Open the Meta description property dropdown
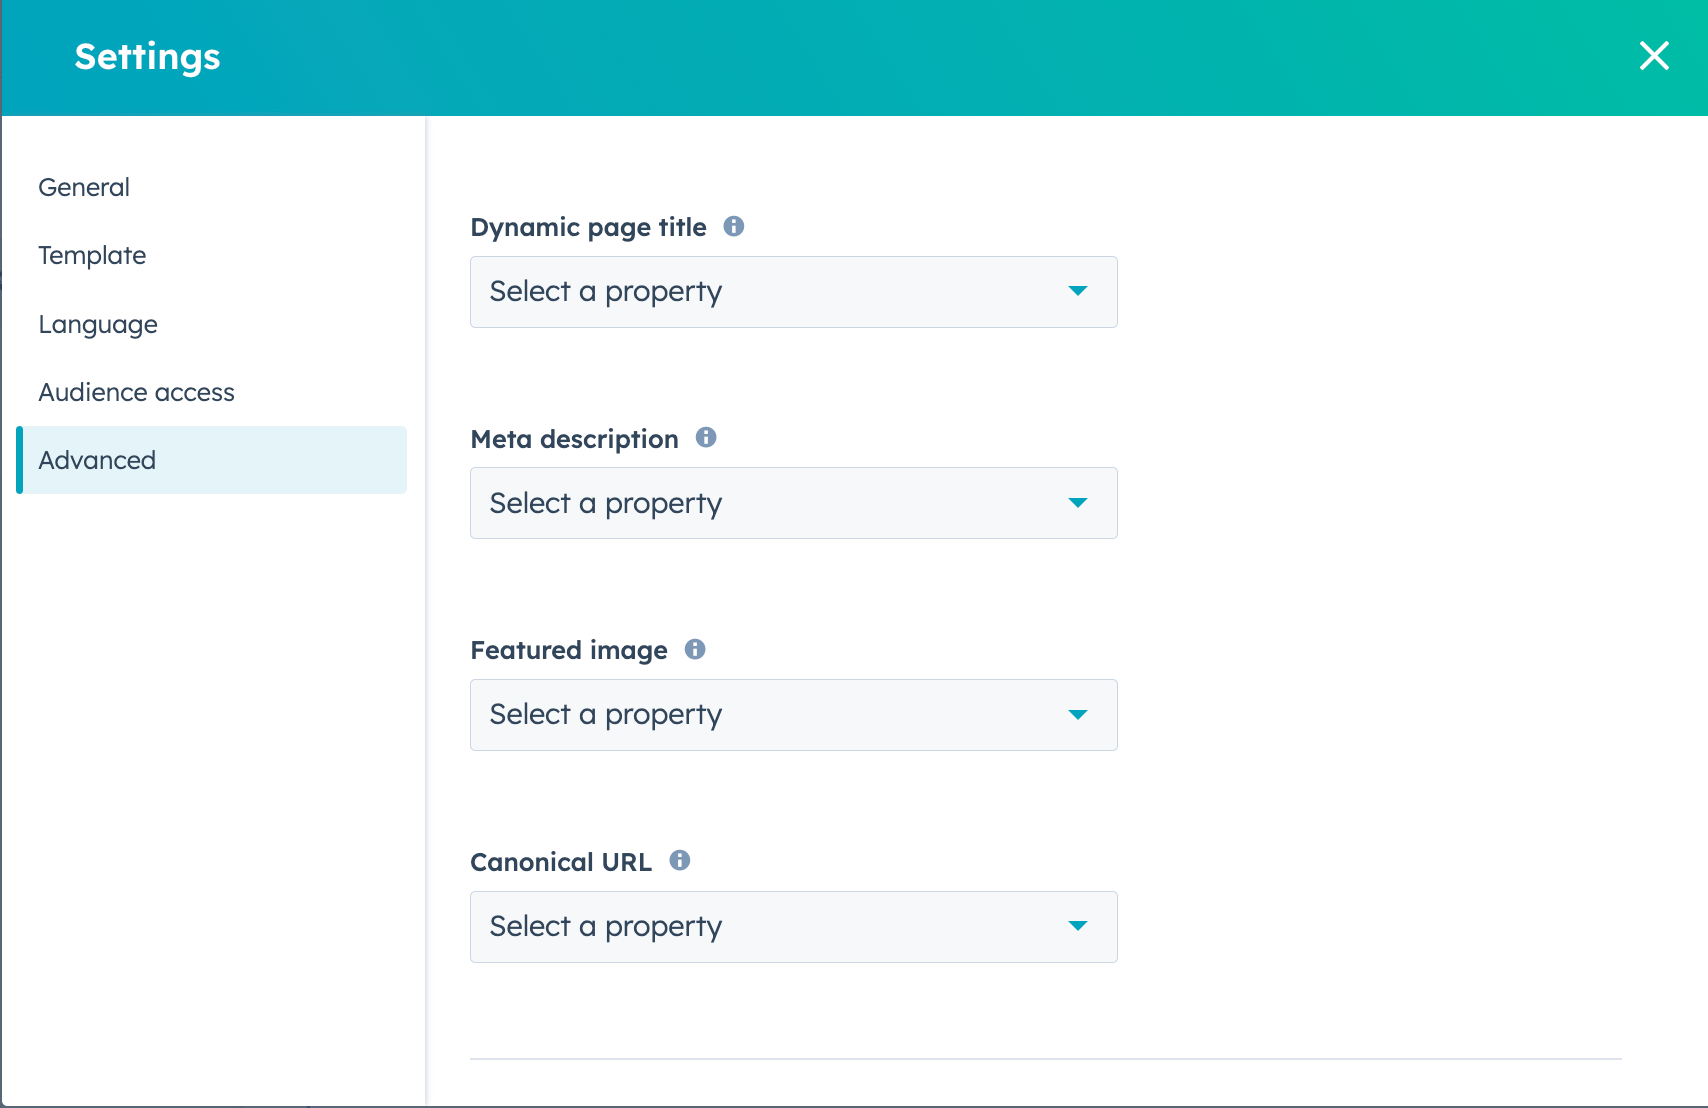The width and height of the screenshot is (1708, 1108). (x=794, y=503)
